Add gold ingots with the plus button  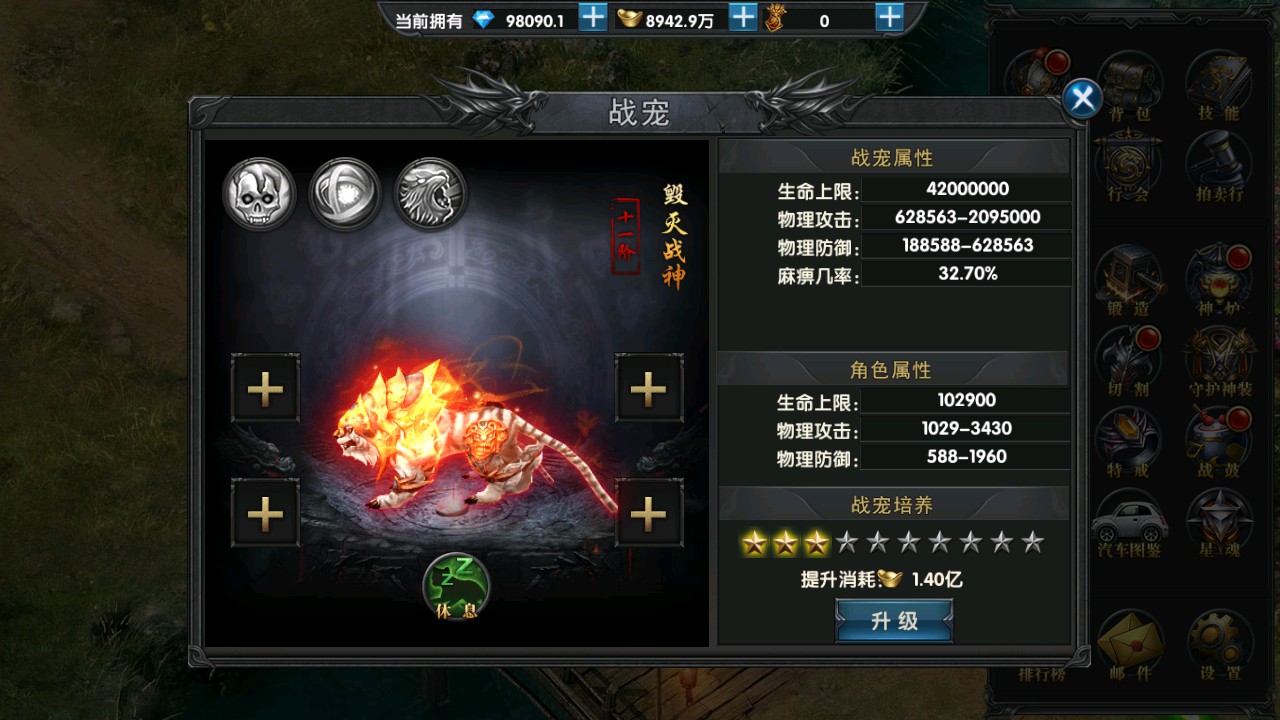[742, 17]
